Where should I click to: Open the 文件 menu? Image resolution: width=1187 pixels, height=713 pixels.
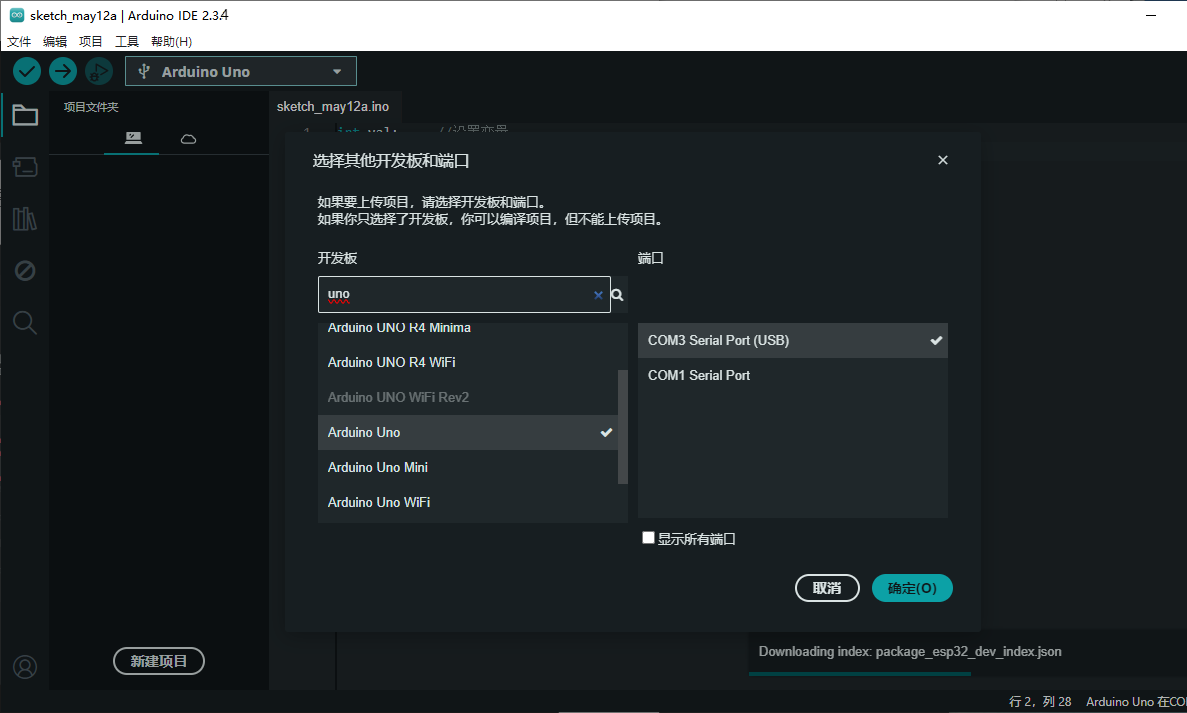(19, 41)
